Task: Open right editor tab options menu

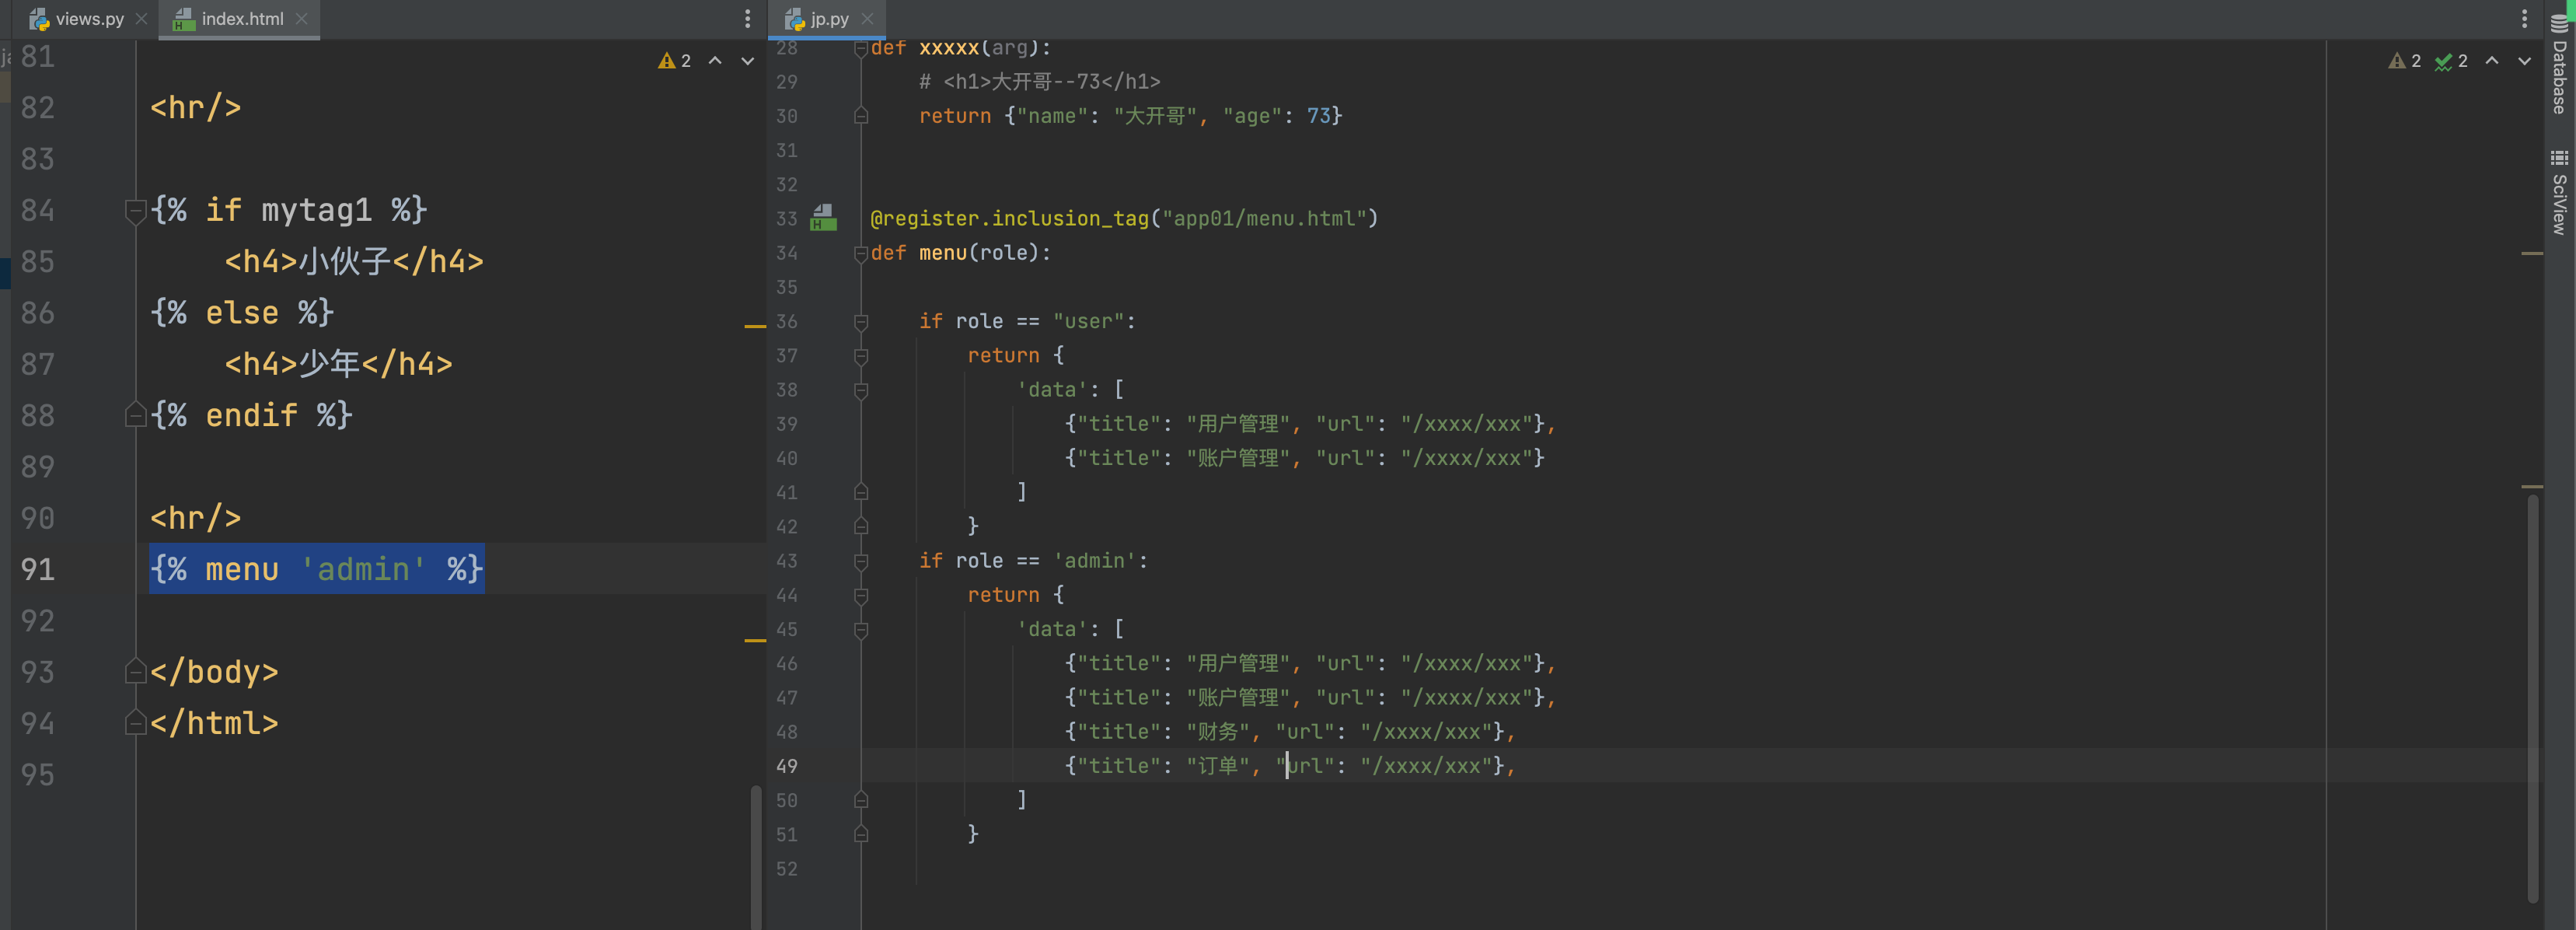Action: click(2524, 18)
